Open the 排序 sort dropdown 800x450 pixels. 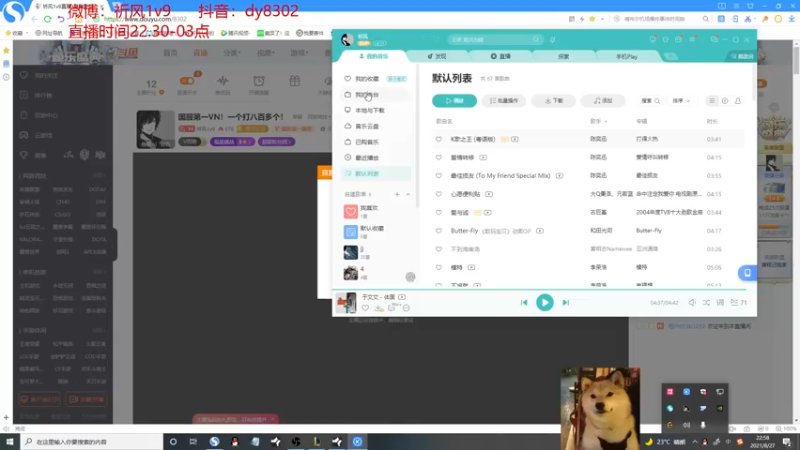(681, 101)
